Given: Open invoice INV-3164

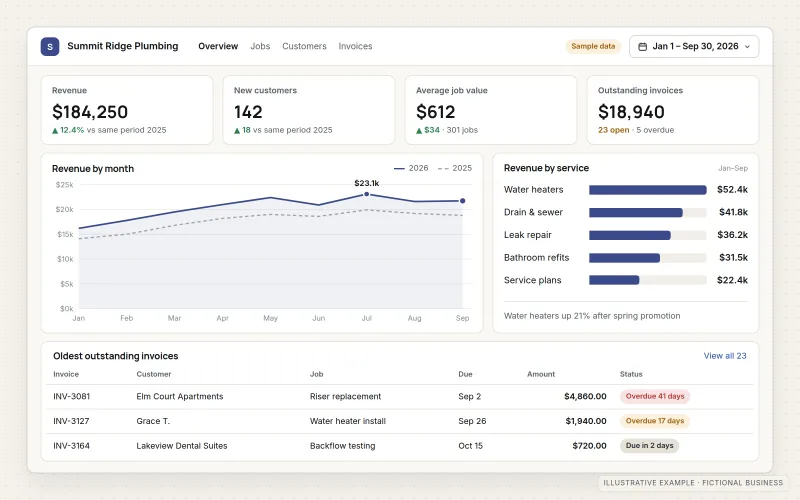Looking at the screenshot, I should pyautogui.click(x=71, y=445).
